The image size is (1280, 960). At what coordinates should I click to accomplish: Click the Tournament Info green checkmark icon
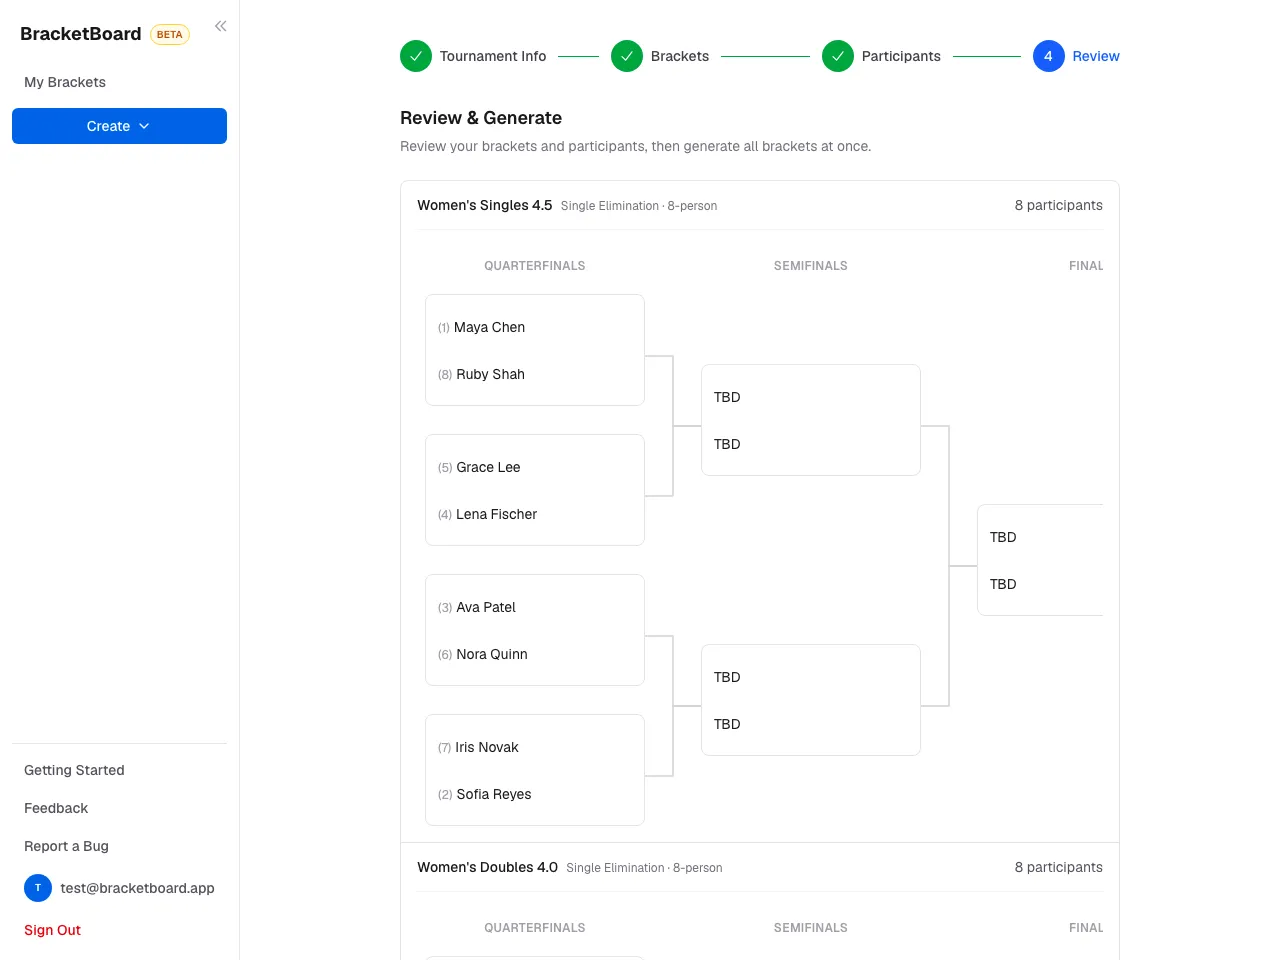click(x=416, y=56)
